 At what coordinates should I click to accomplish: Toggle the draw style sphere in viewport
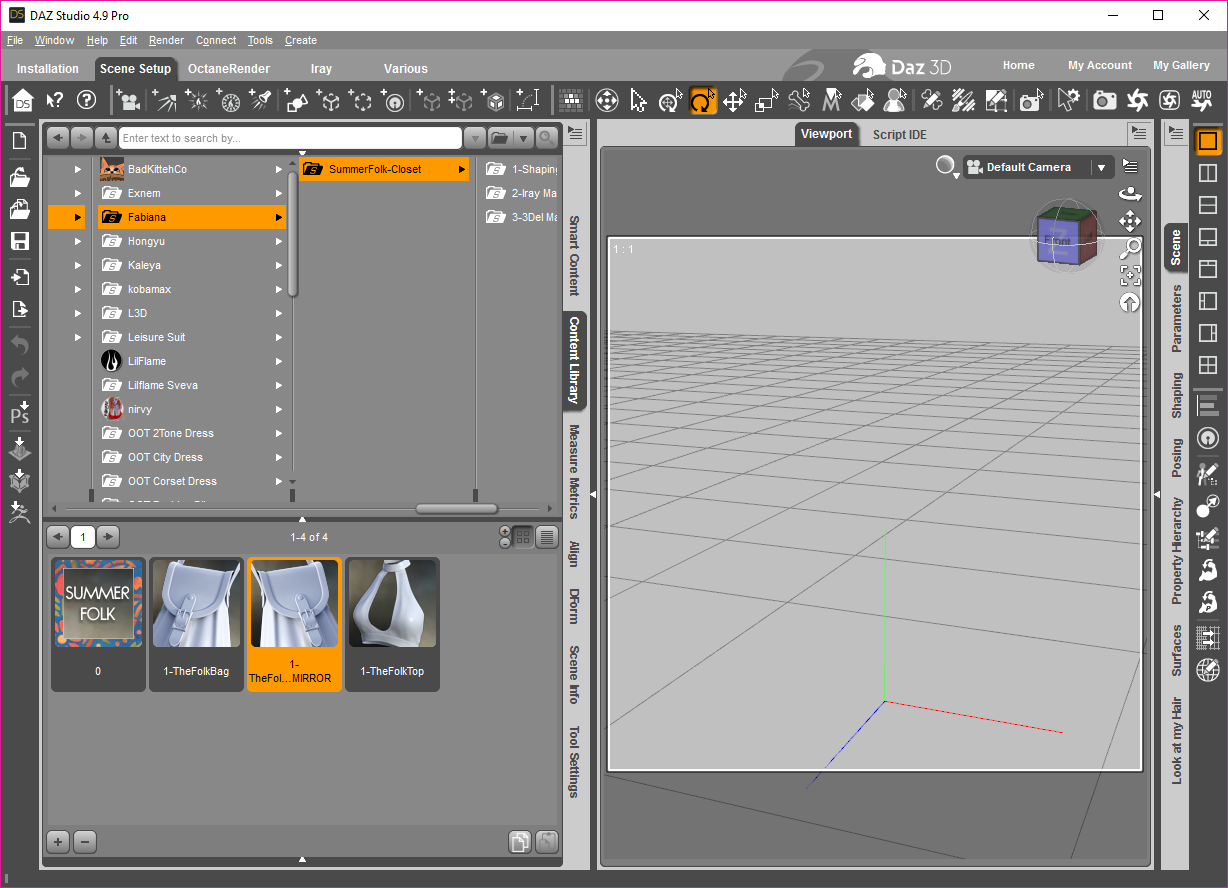pyautogui.click(x=945, y=166)
